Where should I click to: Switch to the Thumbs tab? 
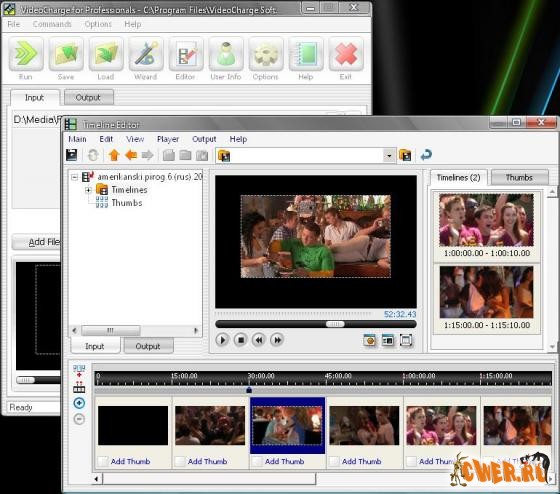point(519,178)
